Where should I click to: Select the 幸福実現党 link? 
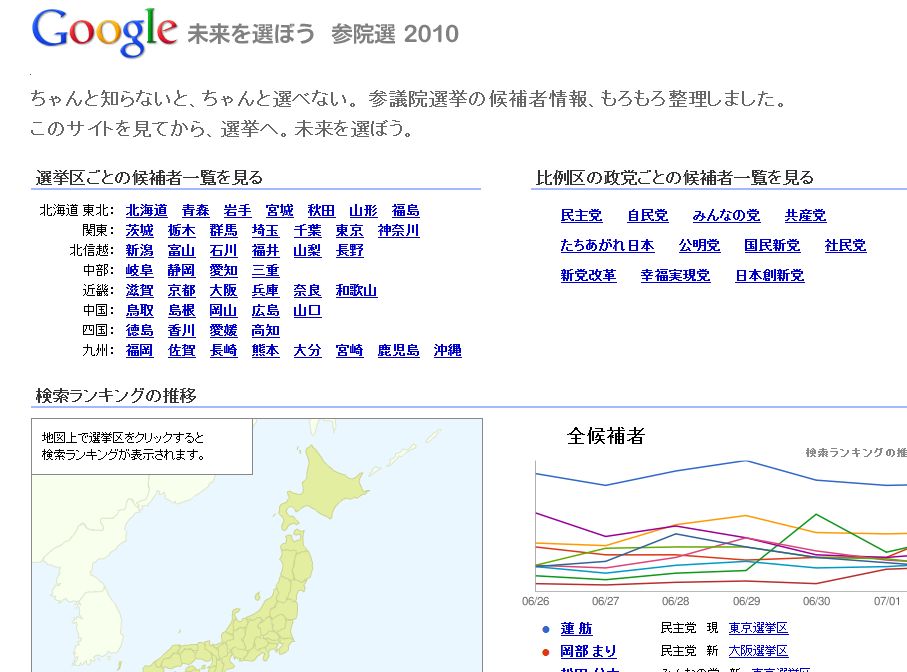coord(675,275)
